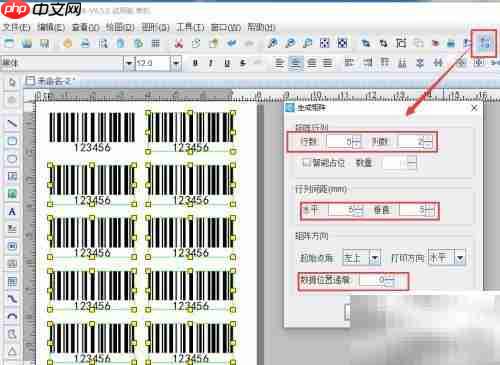Click the scissors cut icon

click(179, 43)
